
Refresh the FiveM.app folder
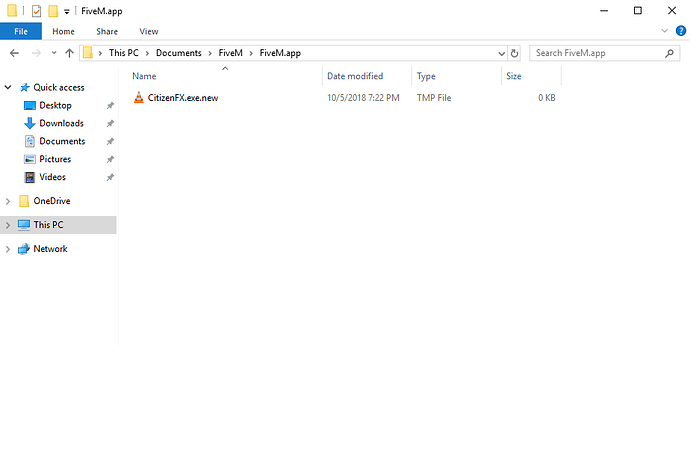tap(514, 53)
